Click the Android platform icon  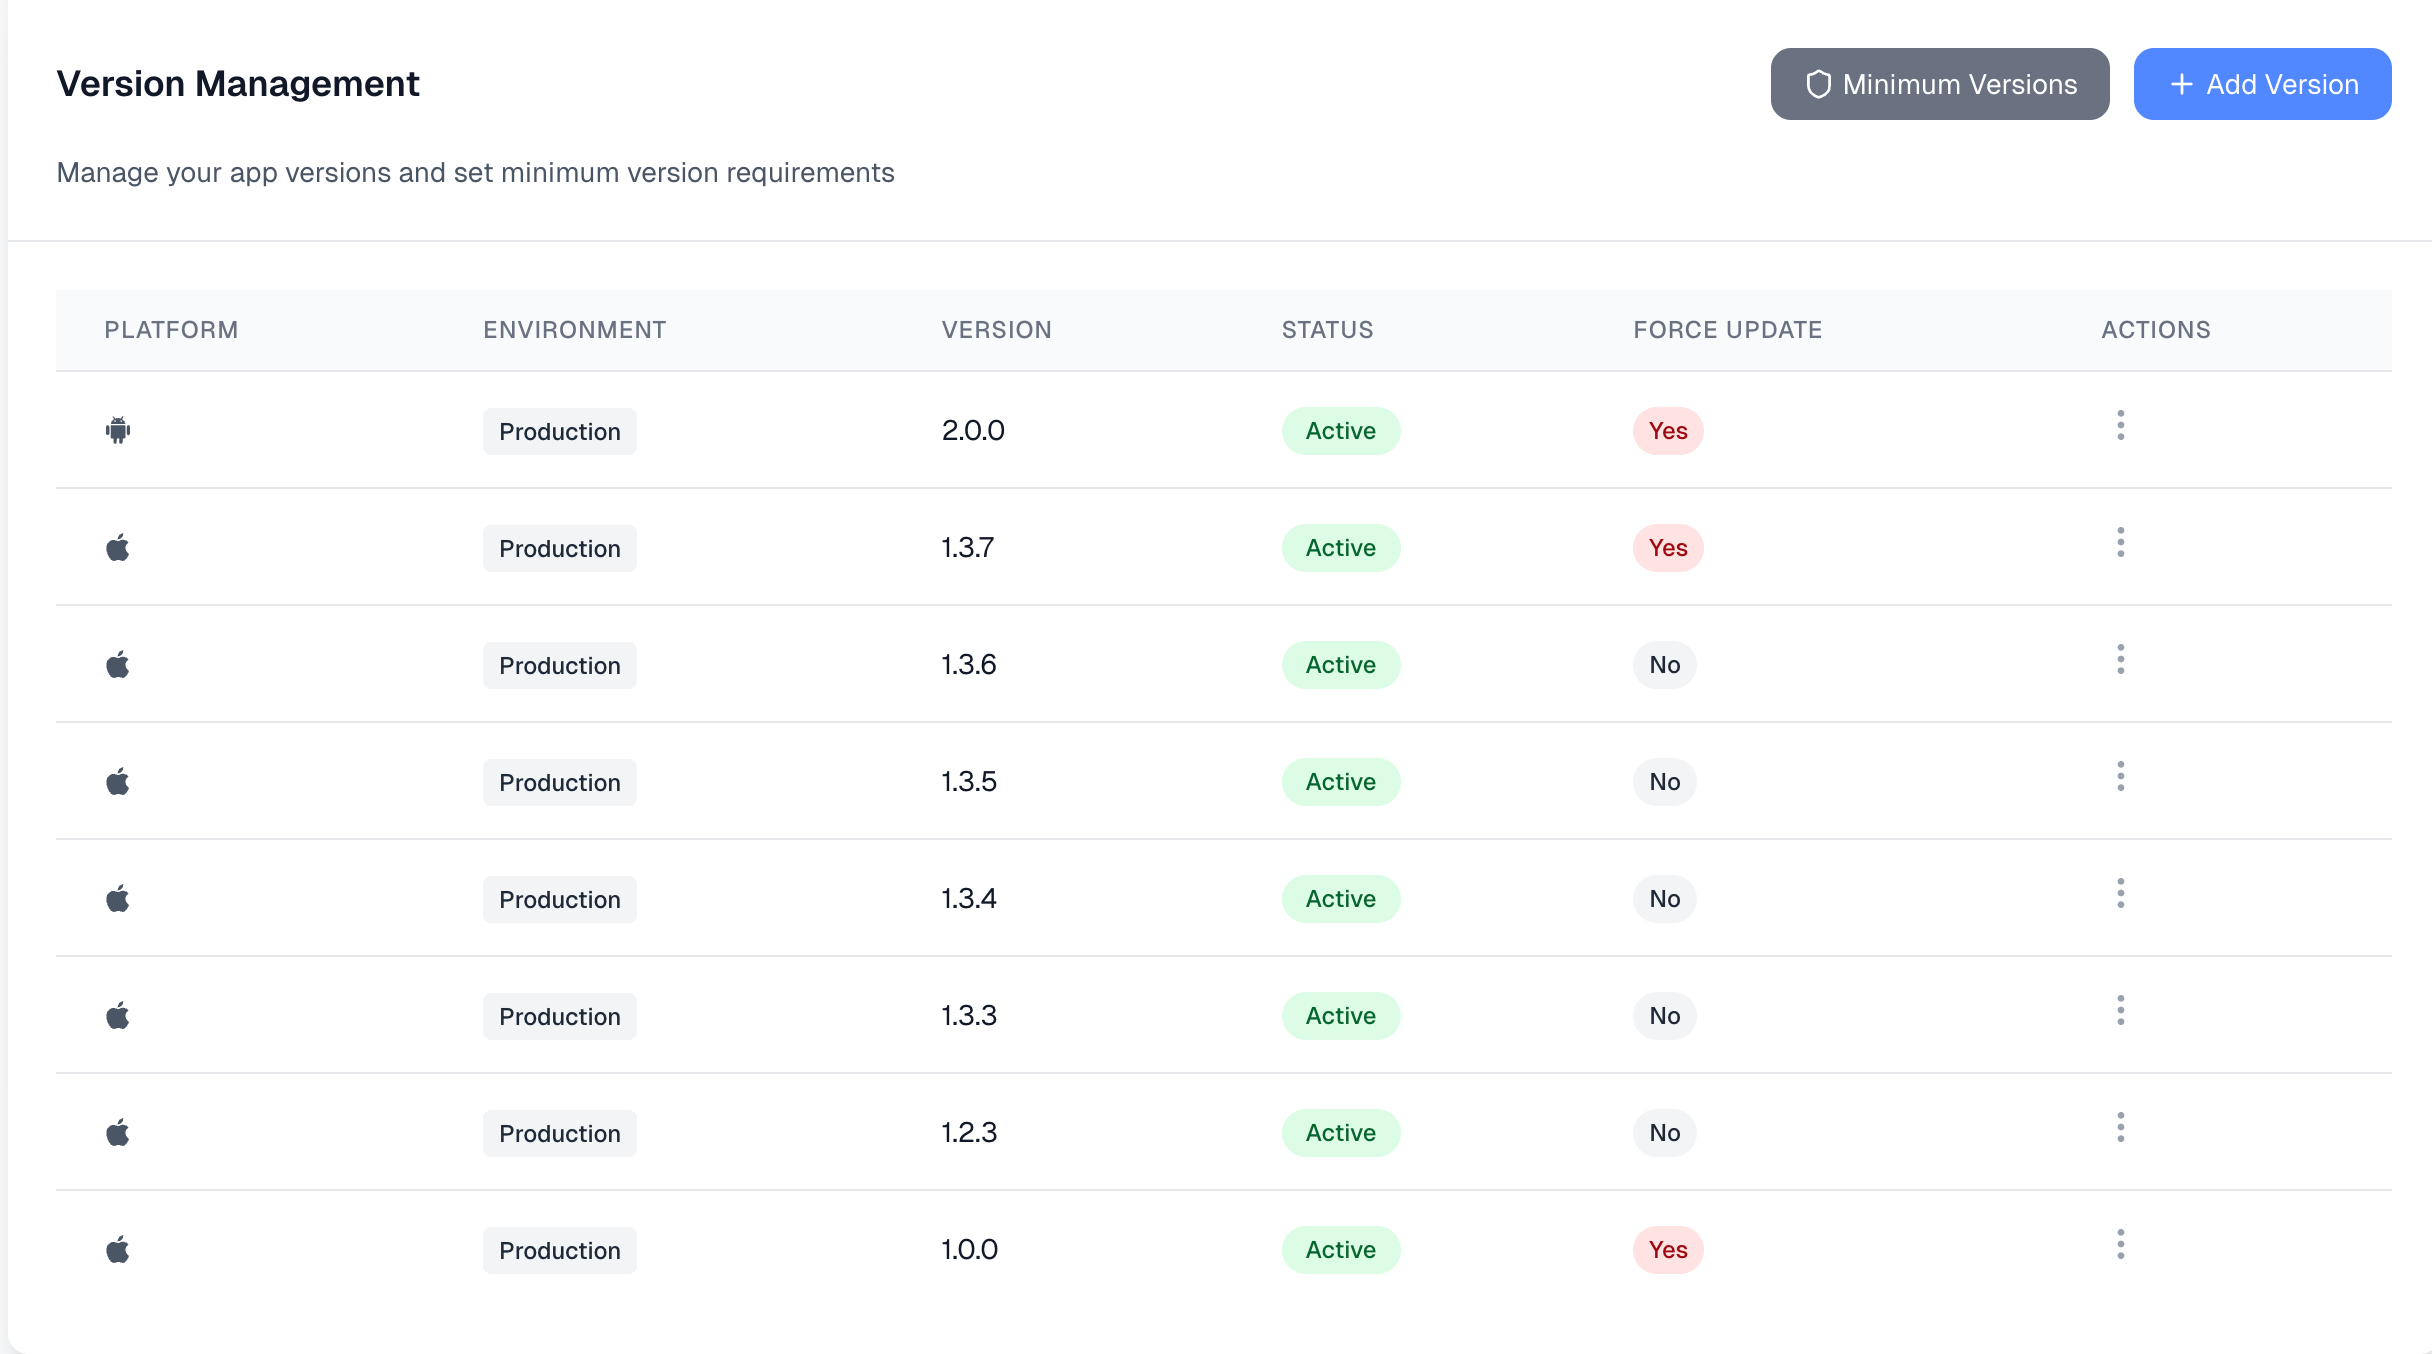tap(118, 431)
